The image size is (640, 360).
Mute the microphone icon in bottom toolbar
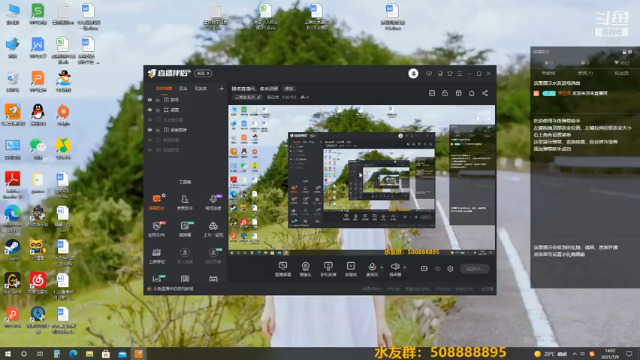372,267
